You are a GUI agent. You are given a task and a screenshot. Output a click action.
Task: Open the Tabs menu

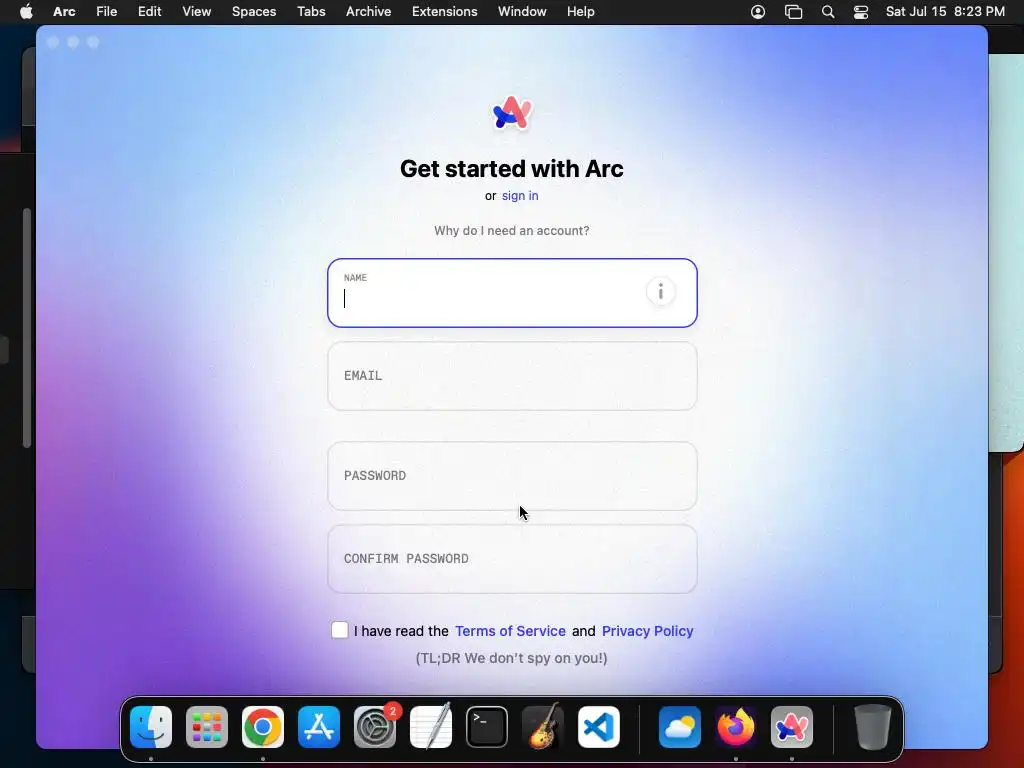[x=311, y=12]
